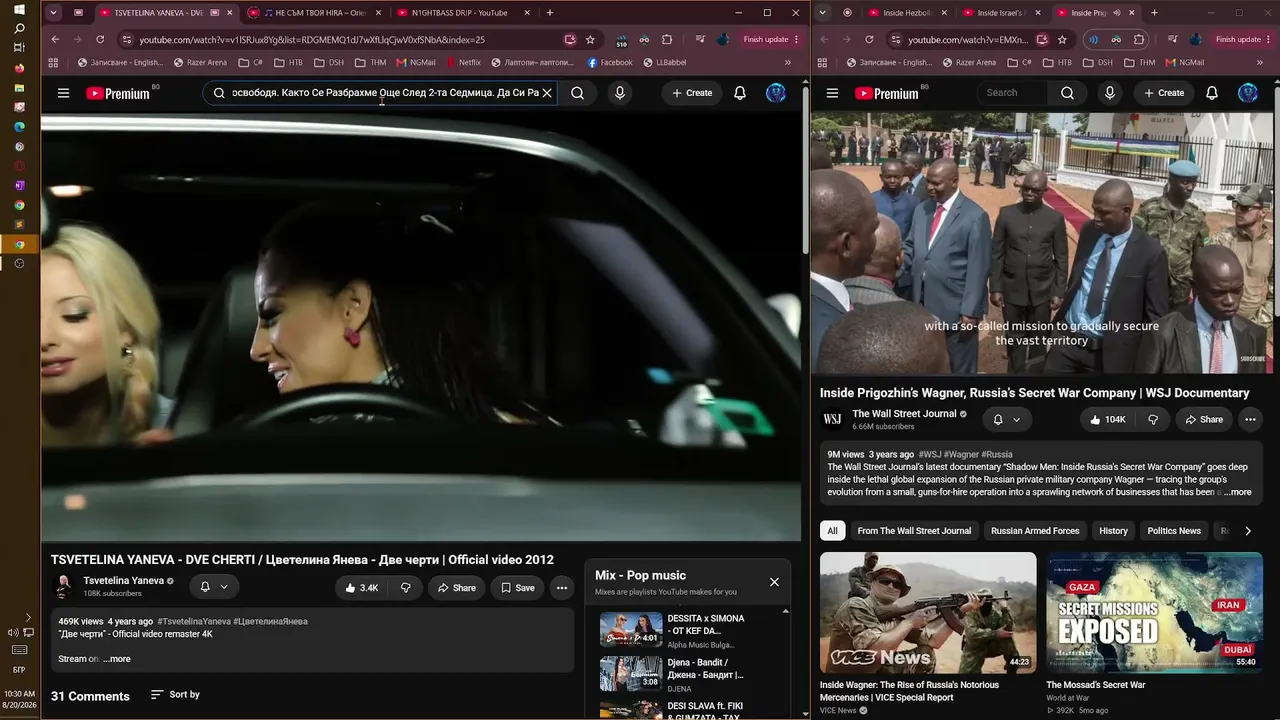Open notification options dropdown for Tsvetelina Yaneva channel
Viewport: 1280px width, 720px height.
coord(213,587)
